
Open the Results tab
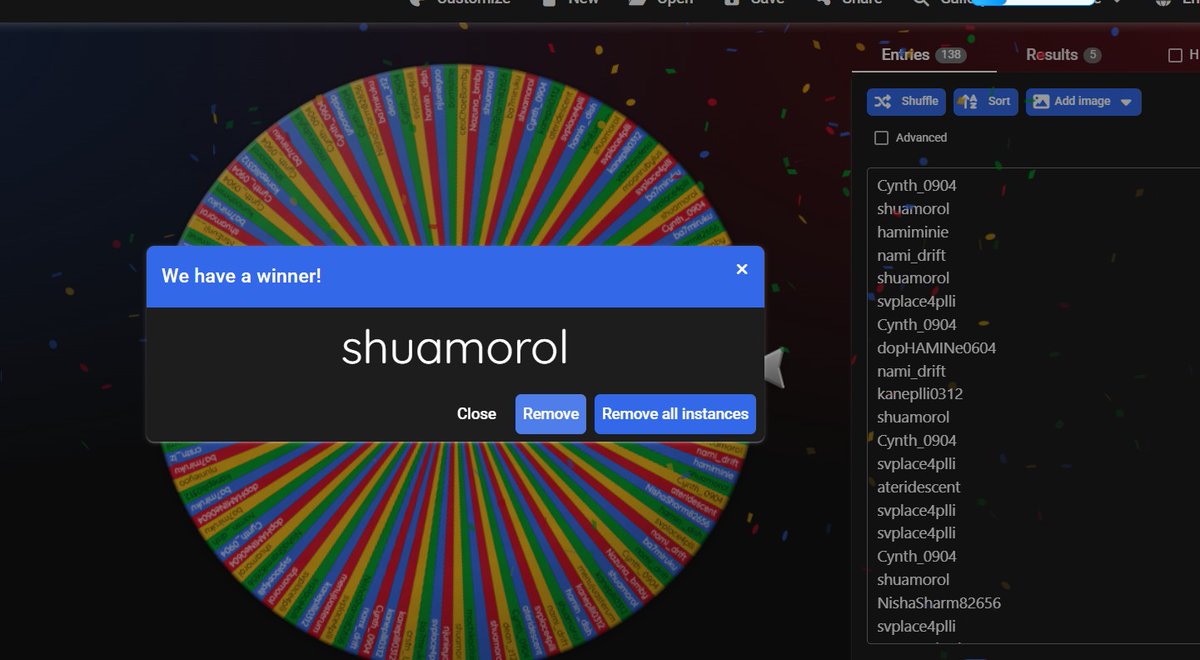click(x=1063, y=55)
